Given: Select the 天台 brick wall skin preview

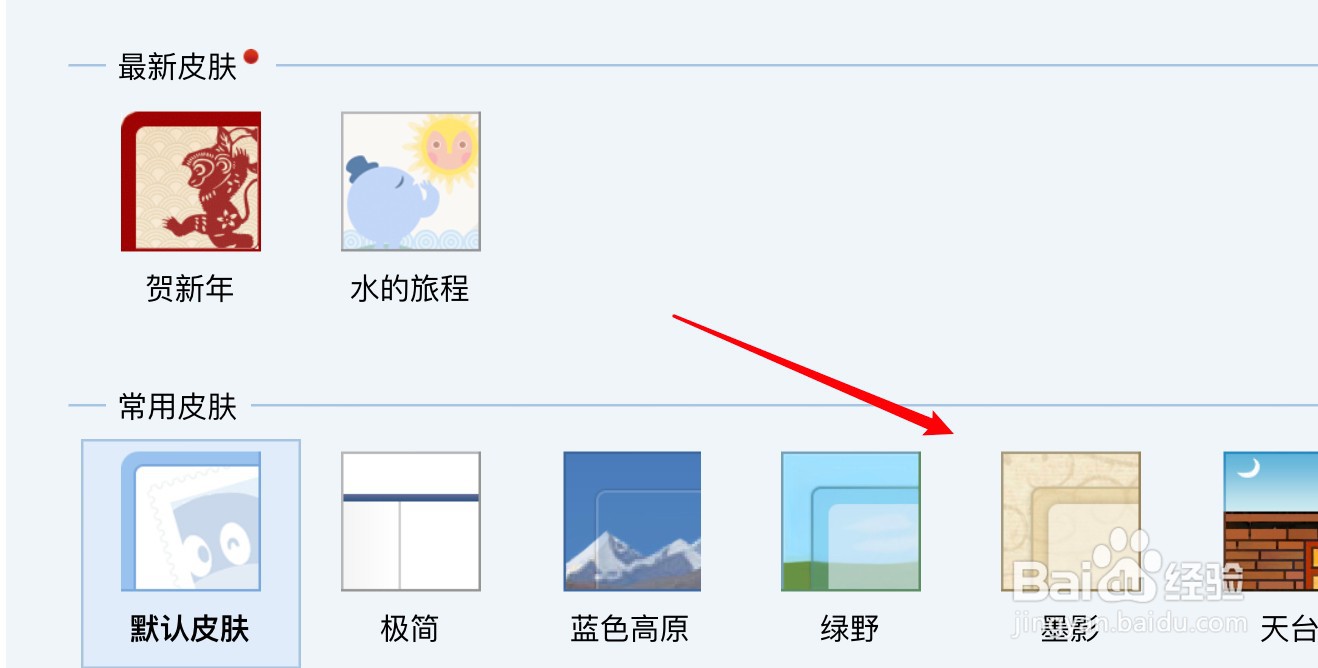Looking at the screenshot, I should pyautogui.click(x=1270, y=521).
